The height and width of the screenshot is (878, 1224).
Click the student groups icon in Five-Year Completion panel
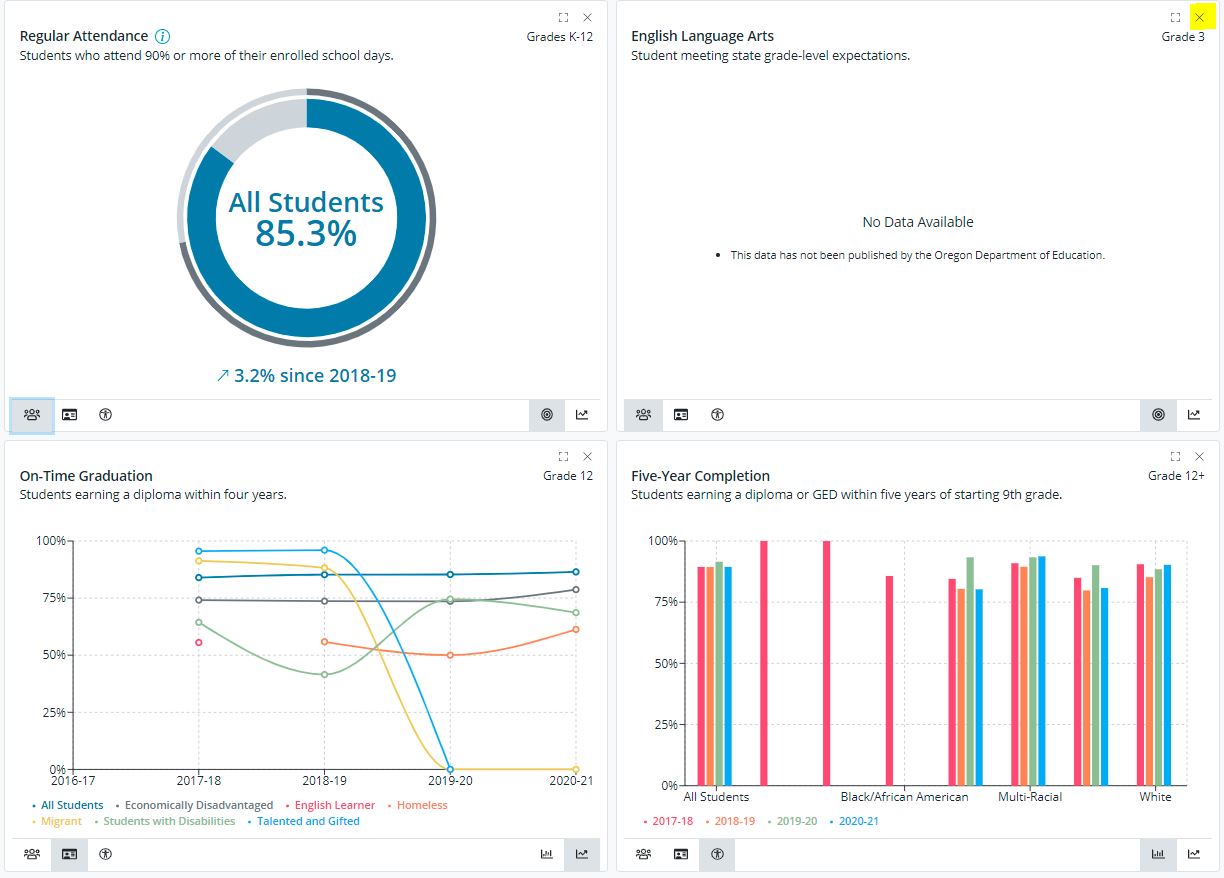coord(643,854)
